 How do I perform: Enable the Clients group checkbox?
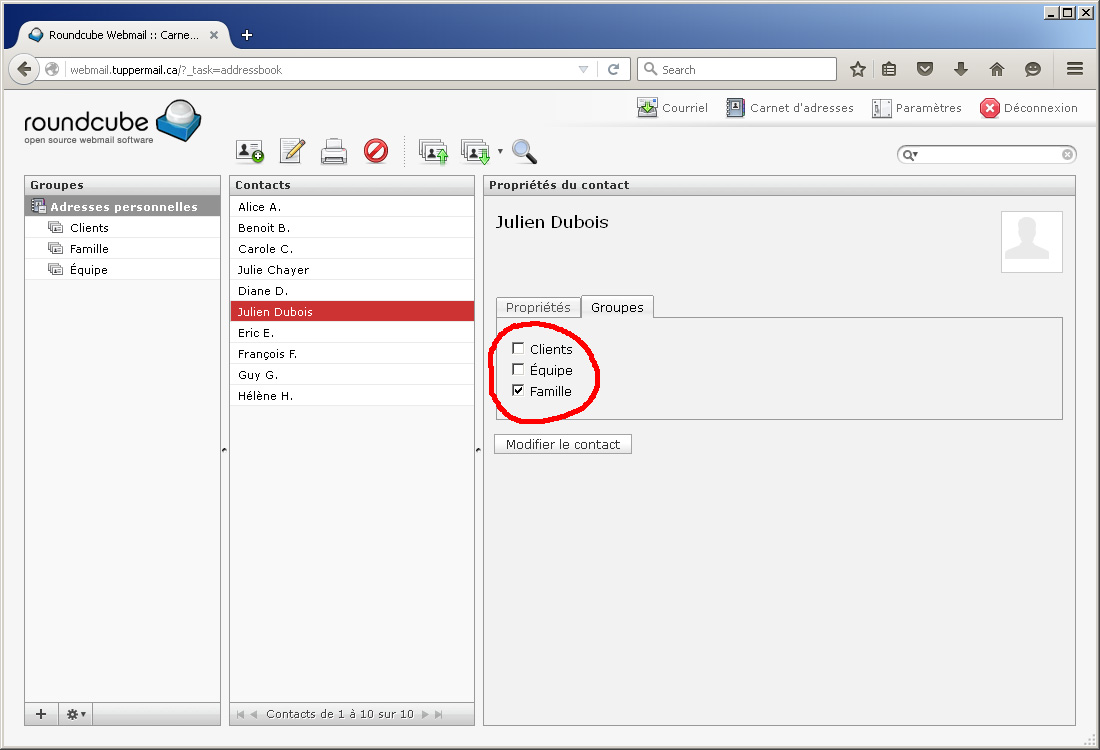518,348
